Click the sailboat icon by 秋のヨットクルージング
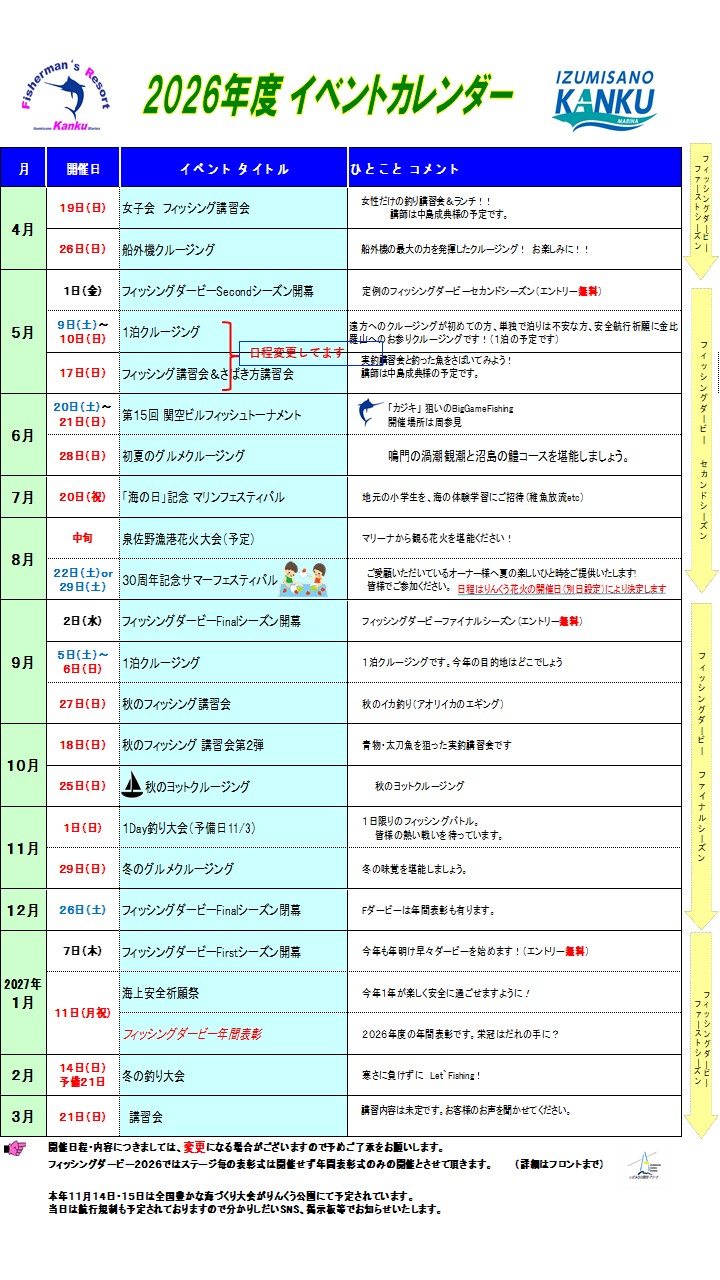 point(131,785)
